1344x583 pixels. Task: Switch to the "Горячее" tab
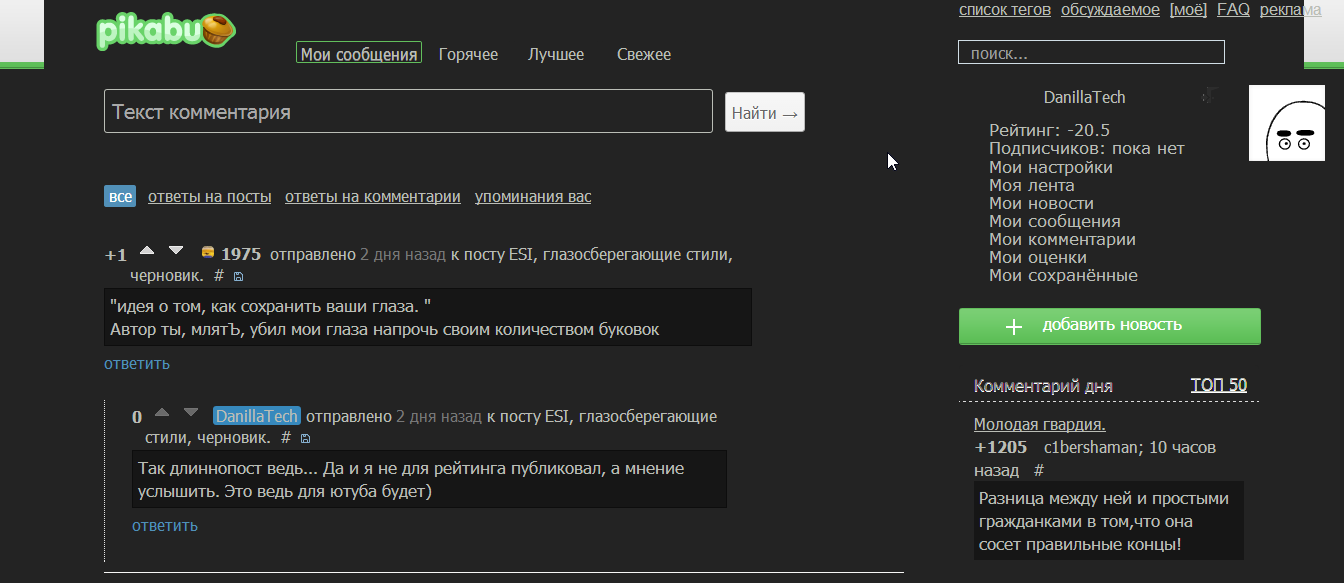tap(468, 54)
